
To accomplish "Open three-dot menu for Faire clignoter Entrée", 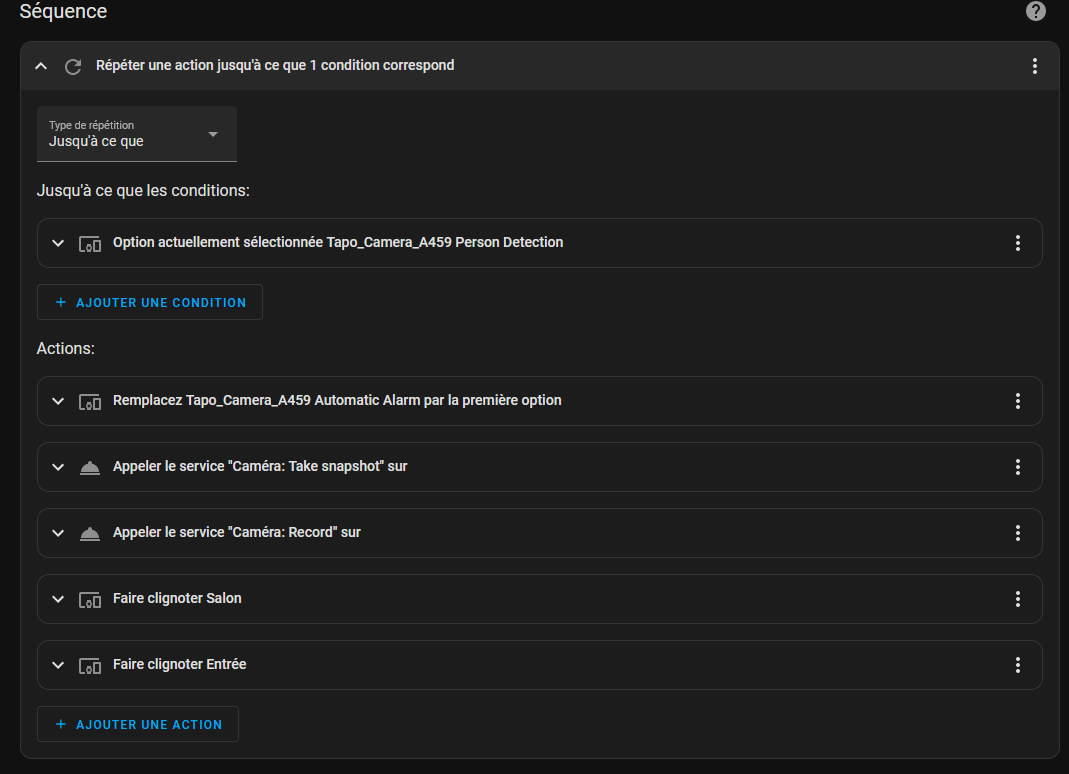I will (x=1017, y=665).
